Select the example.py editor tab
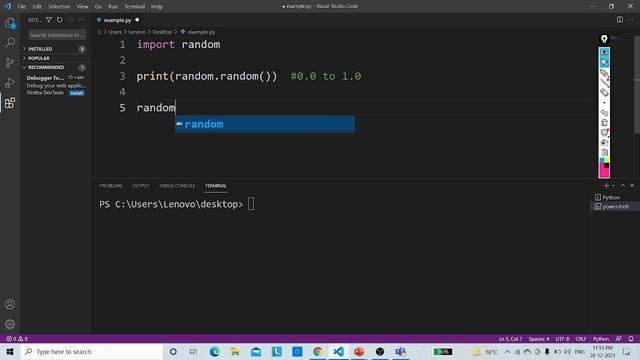The image size is (640, 360). tap(118, 20)
